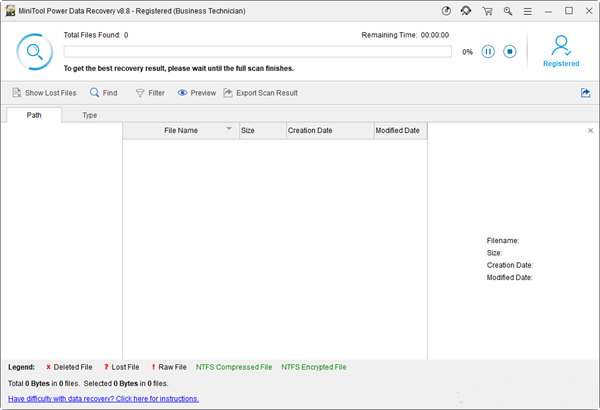Open the data recovery instructions link

(103, 398)
